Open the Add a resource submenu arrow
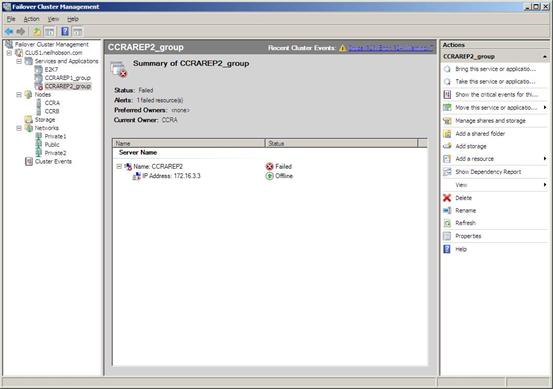This screenshot has height=389, width=553. [x=545, y=159]
